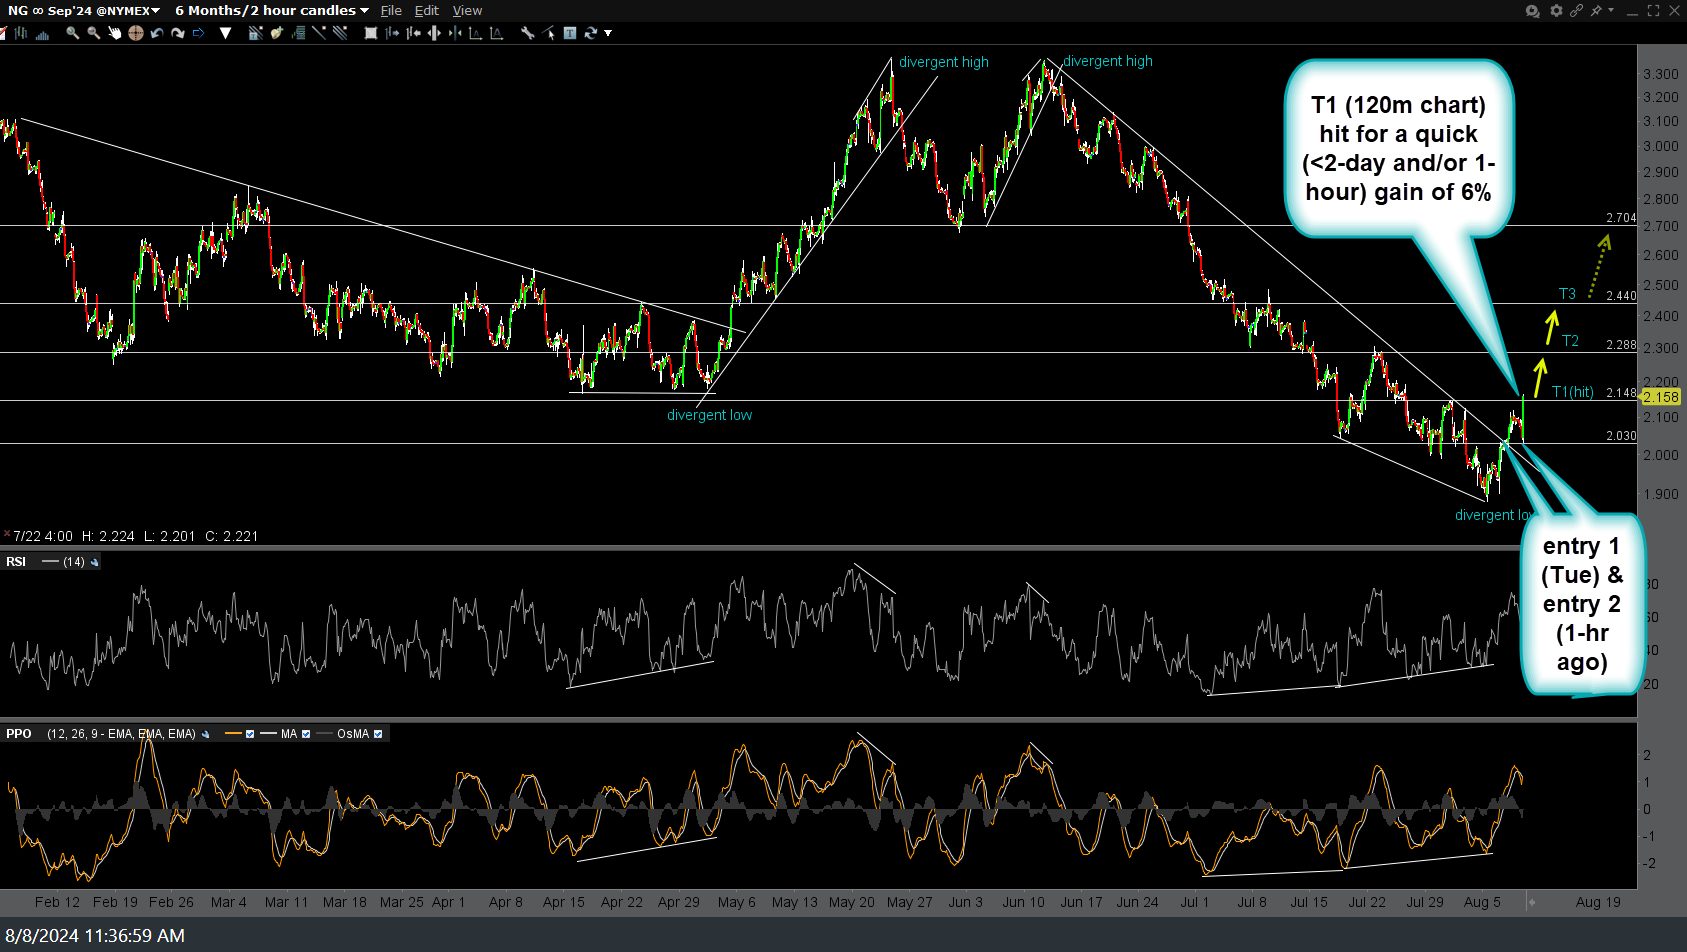Open chart settings wrench icon in toolbar
This screenshot has height=952, width=1687.
[x=527, y=33]
